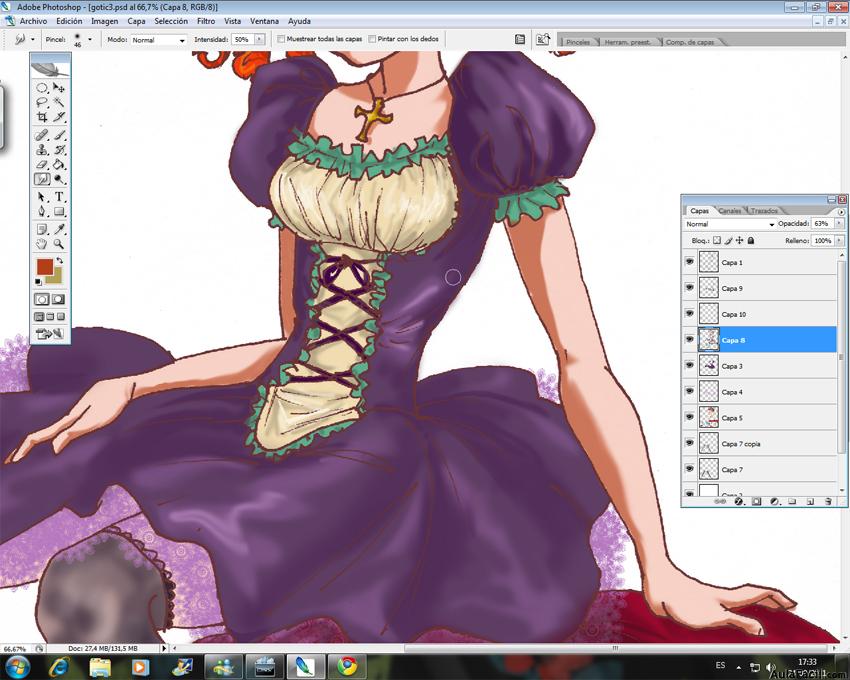
Task: Select the Zoom magnifier tool
Action: 59,244
